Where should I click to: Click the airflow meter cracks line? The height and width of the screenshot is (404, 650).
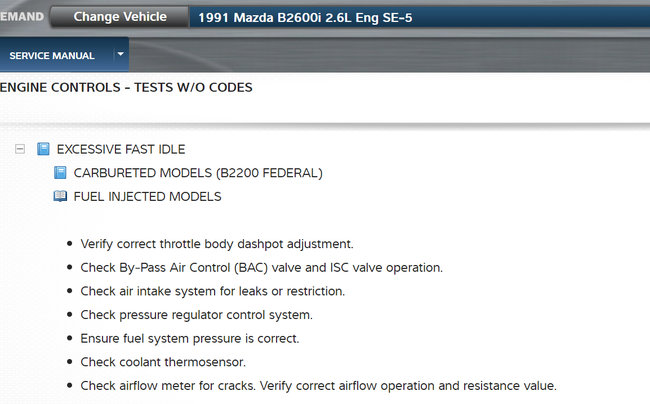(318, 385)
